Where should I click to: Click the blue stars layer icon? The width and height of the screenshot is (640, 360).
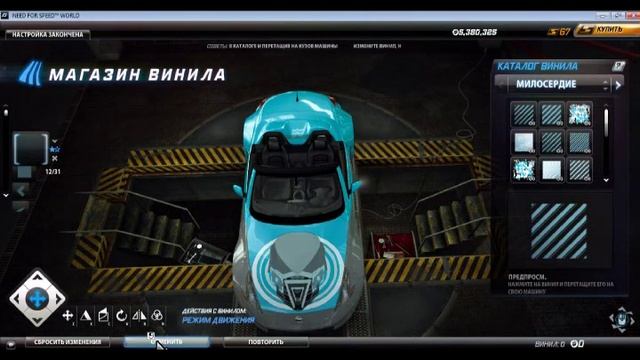tap(54, 149)
